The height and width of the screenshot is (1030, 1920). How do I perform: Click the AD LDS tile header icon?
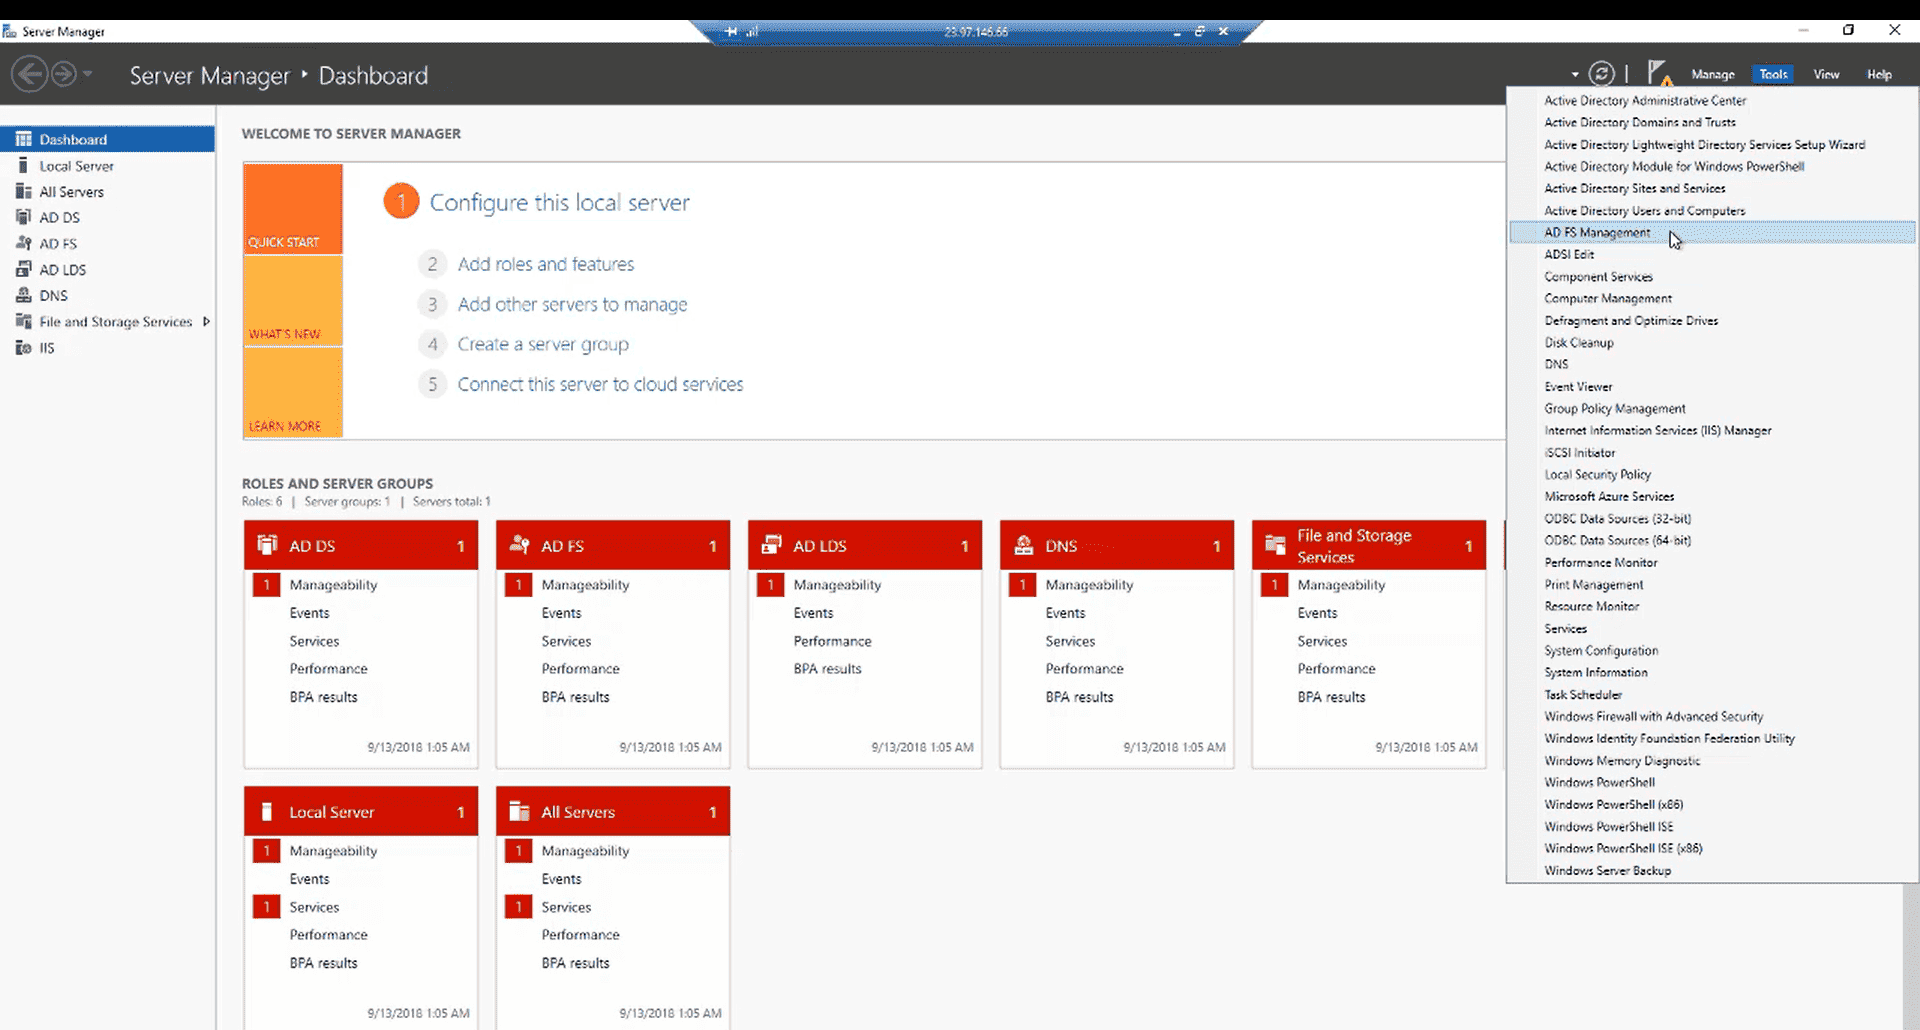[x=771, y=545]
